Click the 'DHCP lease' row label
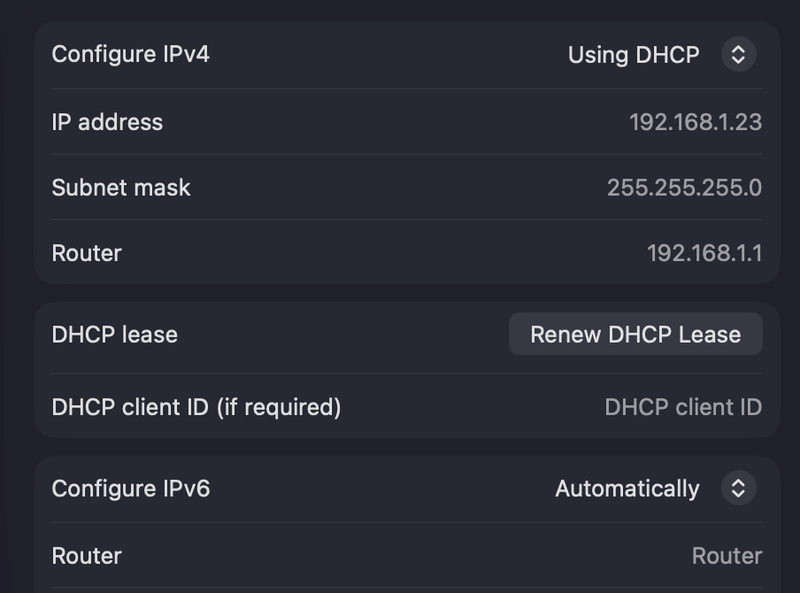 pyautogui.click(x=115, y=334)
